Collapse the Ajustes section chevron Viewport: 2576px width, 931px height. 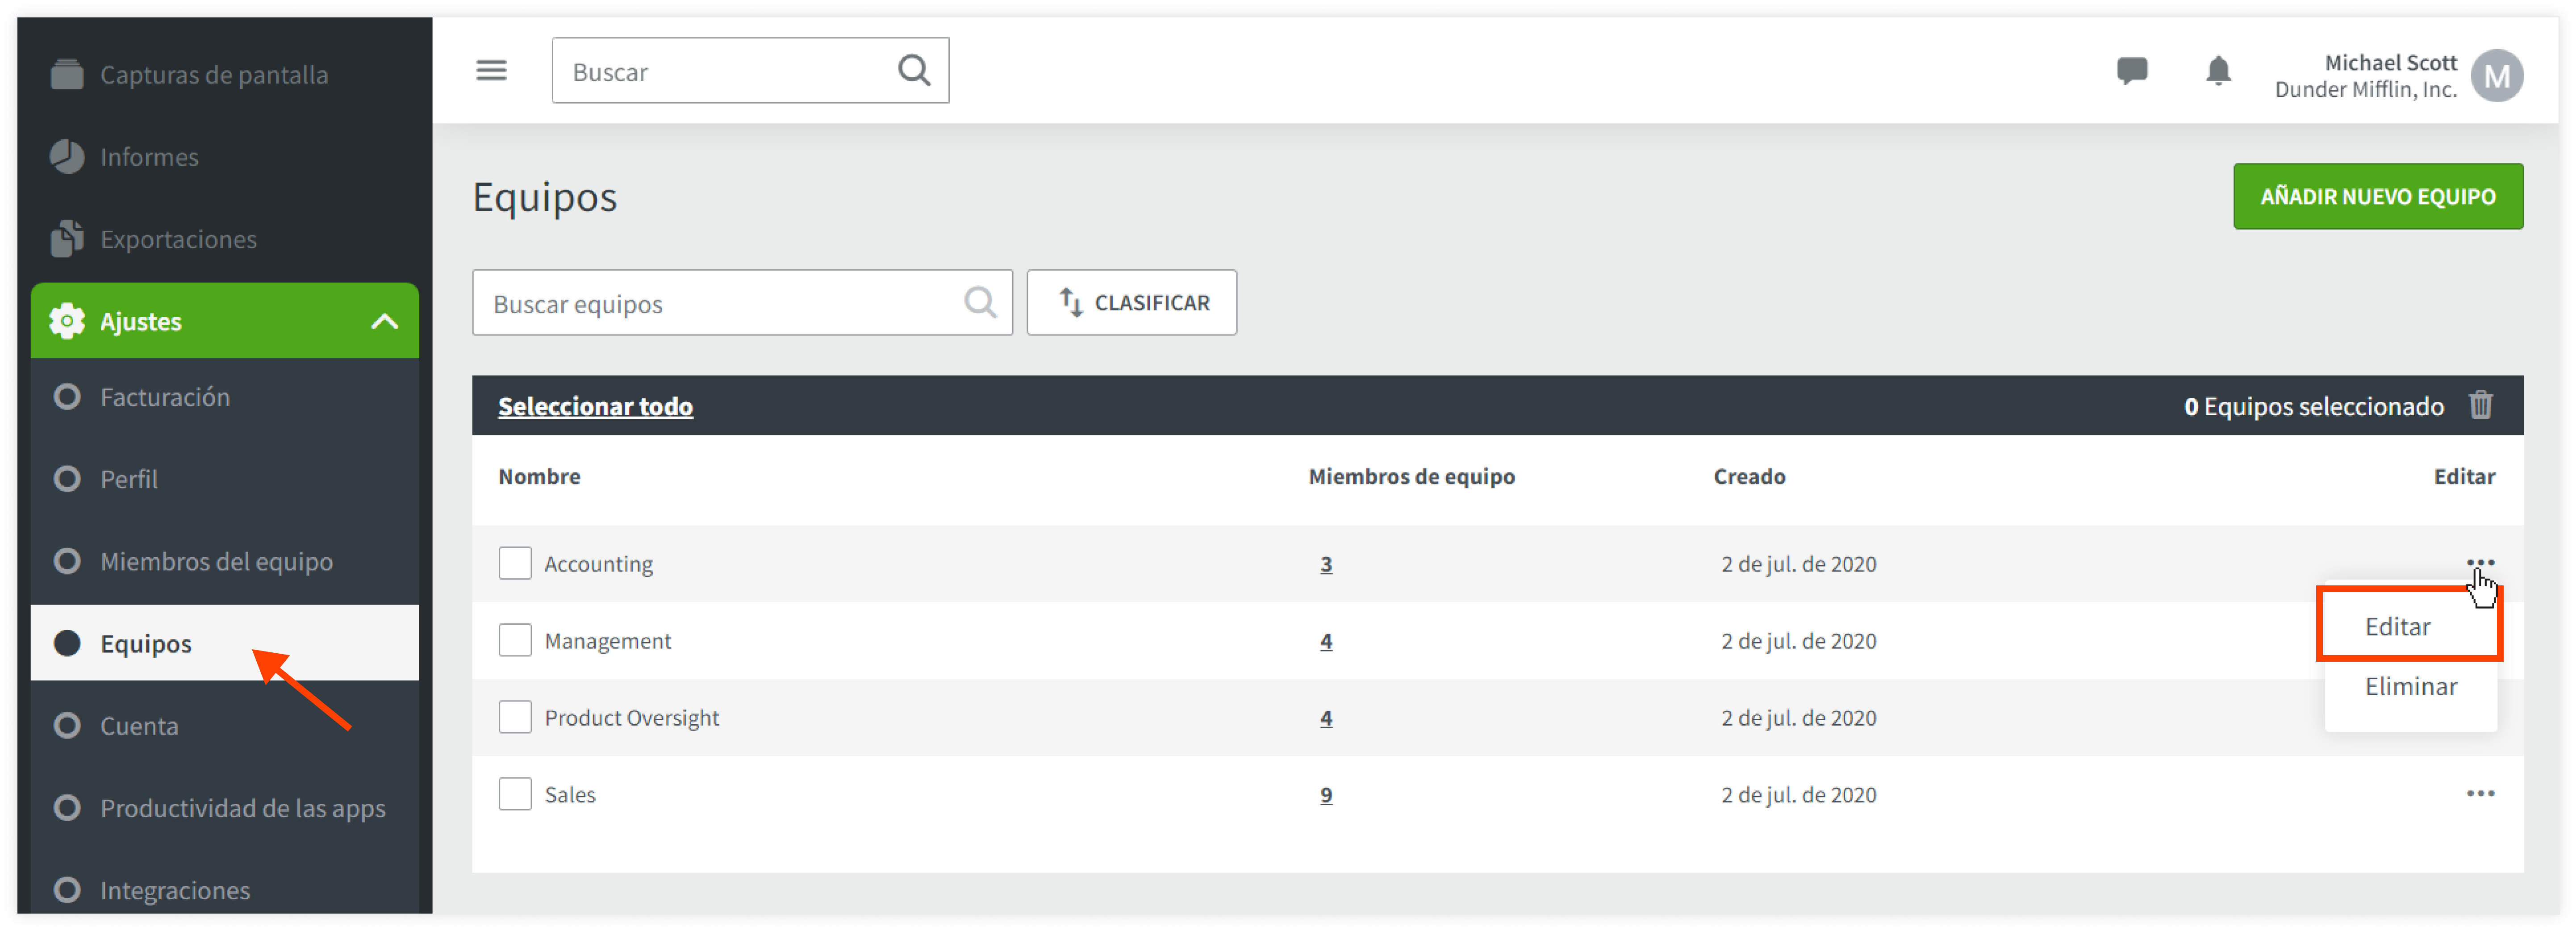(x=384, y=321)
